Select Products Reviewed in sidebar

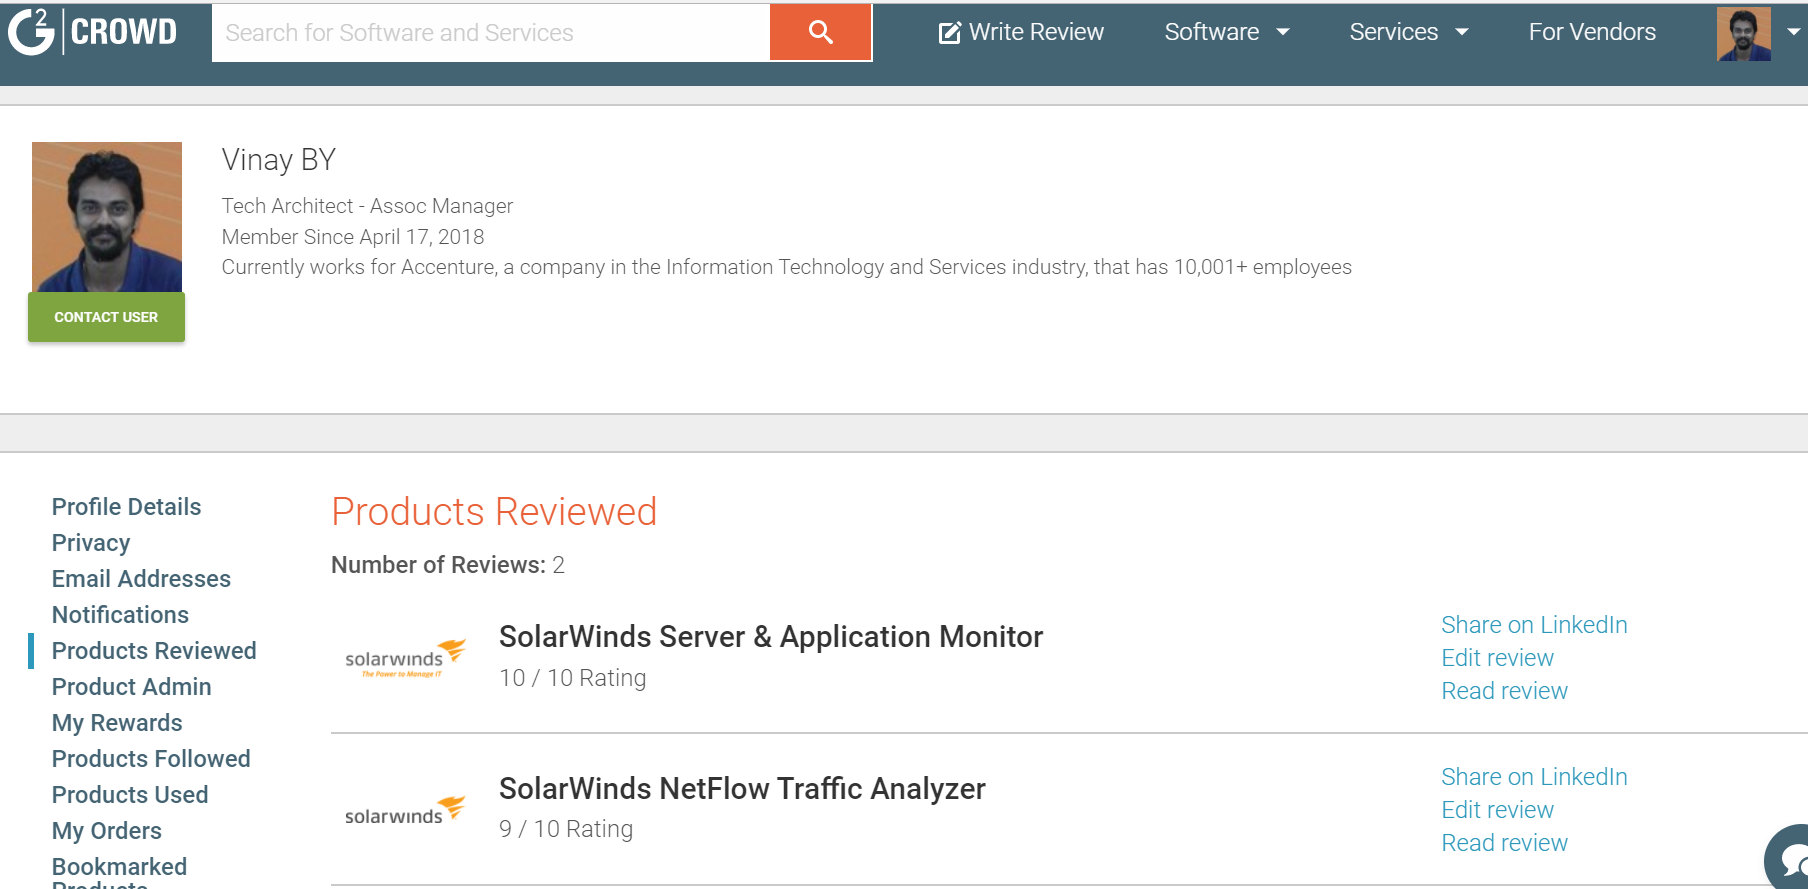(154, 651)
